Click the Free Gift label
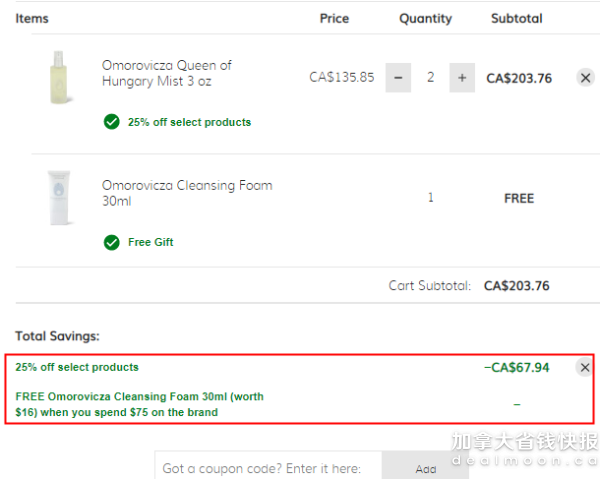 151,242
